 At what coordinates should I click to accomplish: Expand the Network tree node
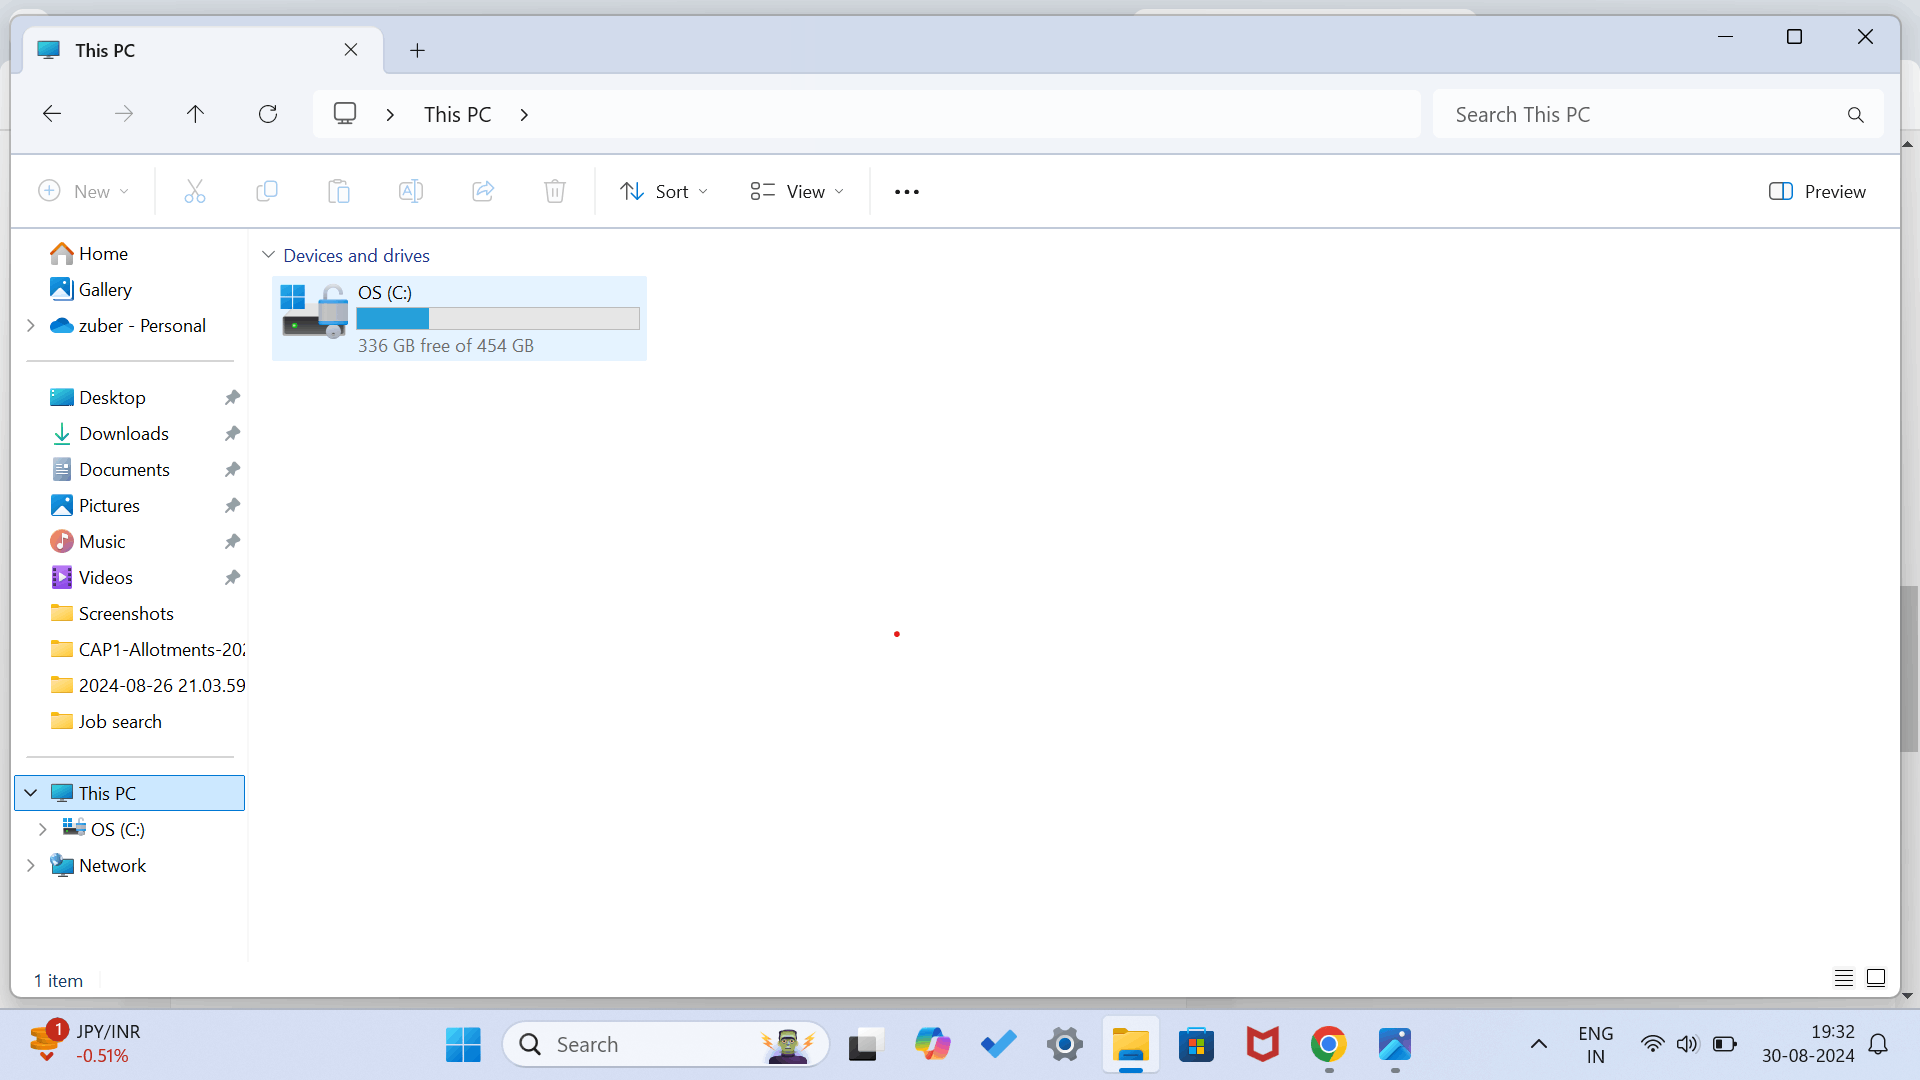tap(31, 865)
